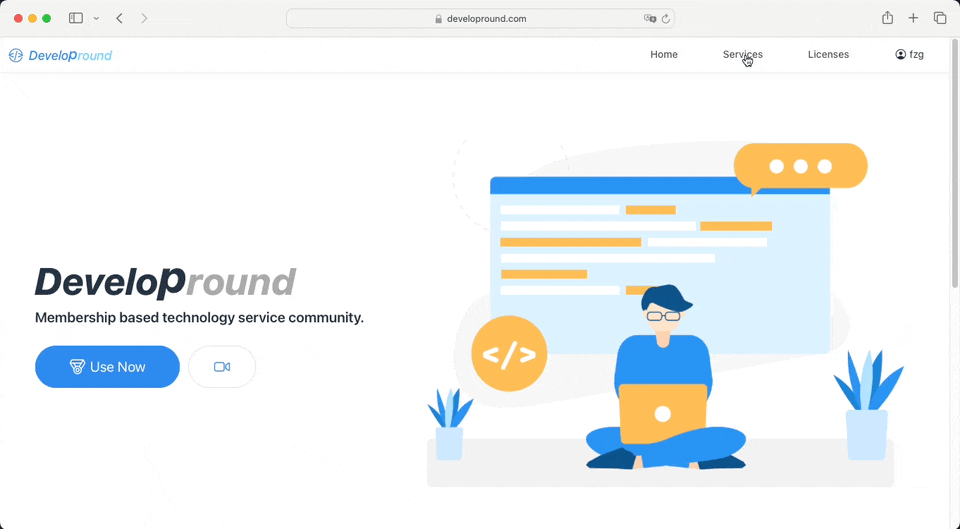The image size is (960, 529).
Task: Go back to previous page
Action: (x=120, y=18)
